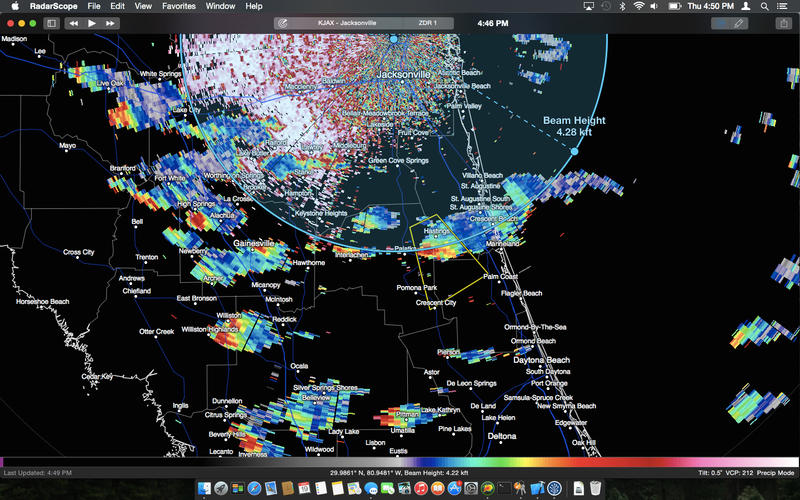
Task: Open the View menu
Action: tap(143, 6)
